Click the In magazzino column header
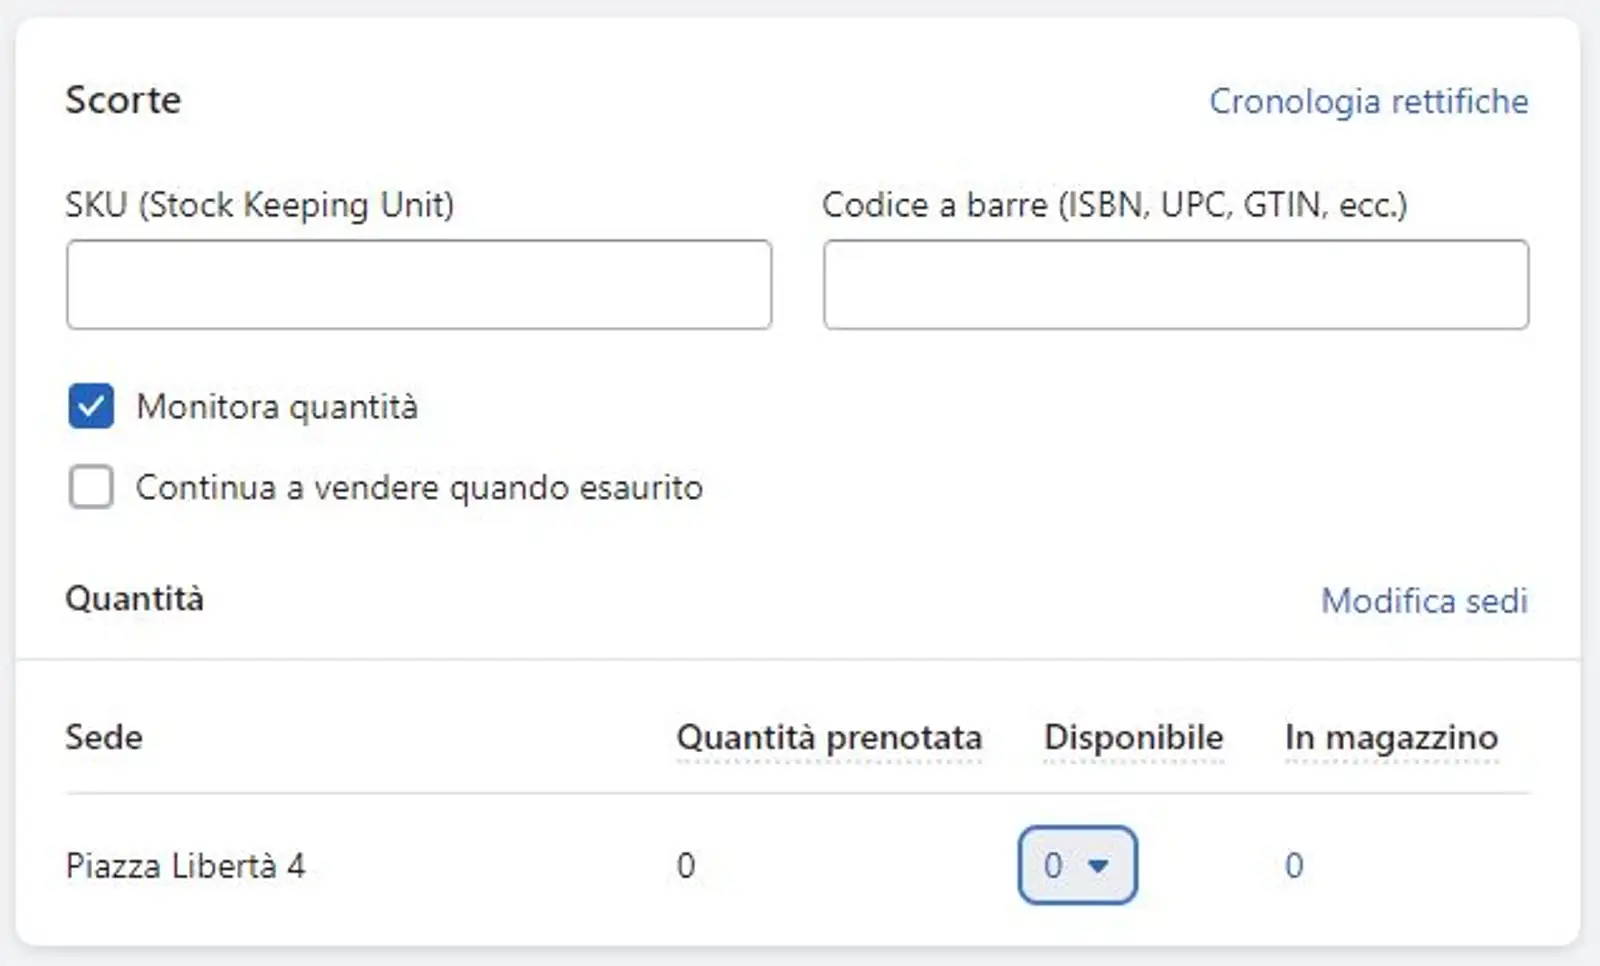Image resolution: width=1600 pixels, height=966 pixels. 1391,737
